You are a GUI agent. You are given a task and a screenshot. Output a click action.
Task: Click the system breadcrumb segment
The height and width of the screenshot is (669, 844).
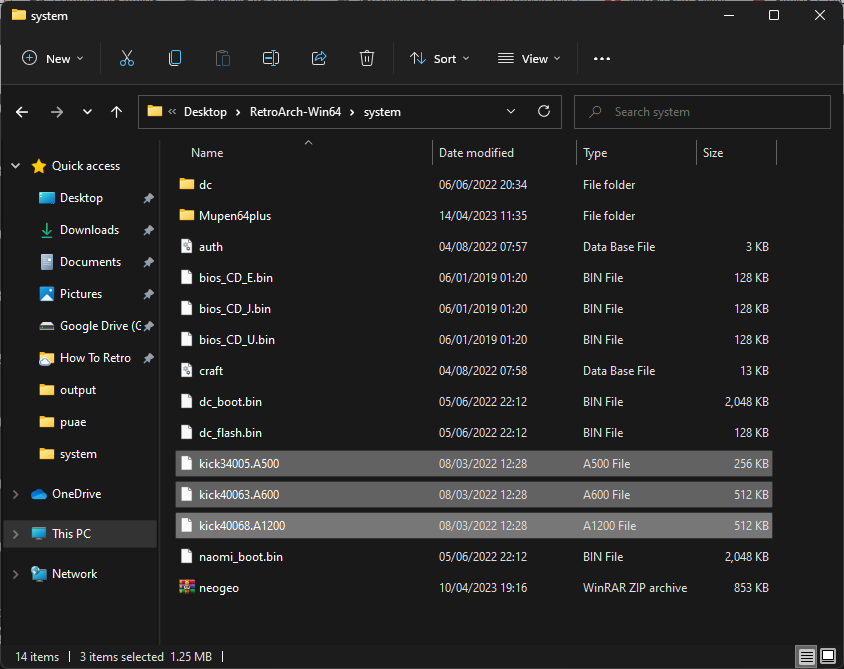(382, 112)
